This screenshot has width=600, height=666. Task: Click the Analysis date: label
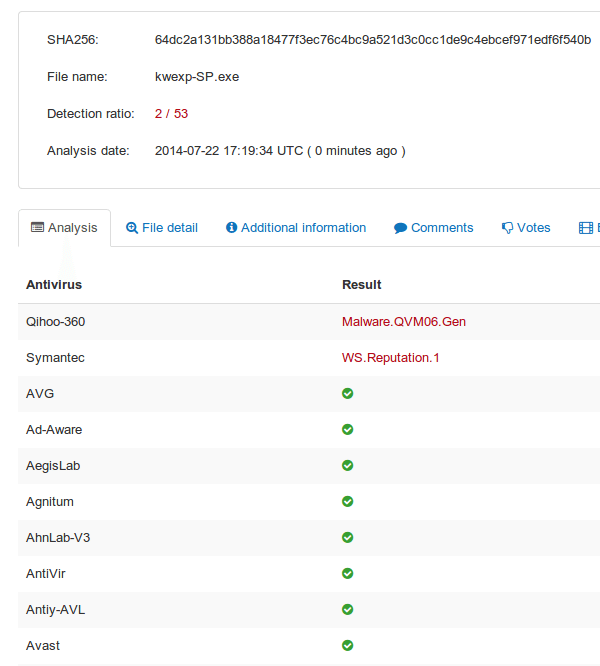coord(88,151)
